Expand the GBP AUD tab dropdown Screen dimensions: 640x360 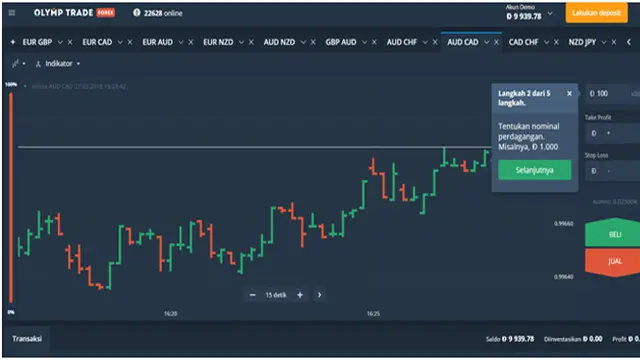pos(364,42)
